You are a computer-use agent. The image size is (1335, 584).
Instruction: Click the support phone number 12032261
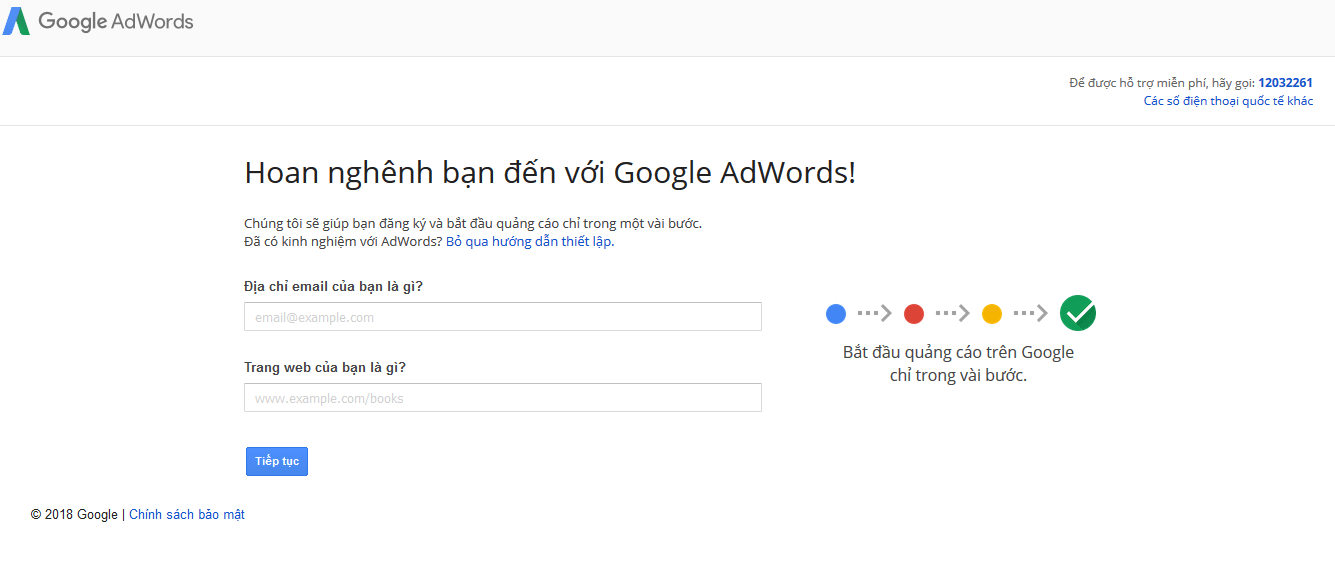[x=1286, y=83]
